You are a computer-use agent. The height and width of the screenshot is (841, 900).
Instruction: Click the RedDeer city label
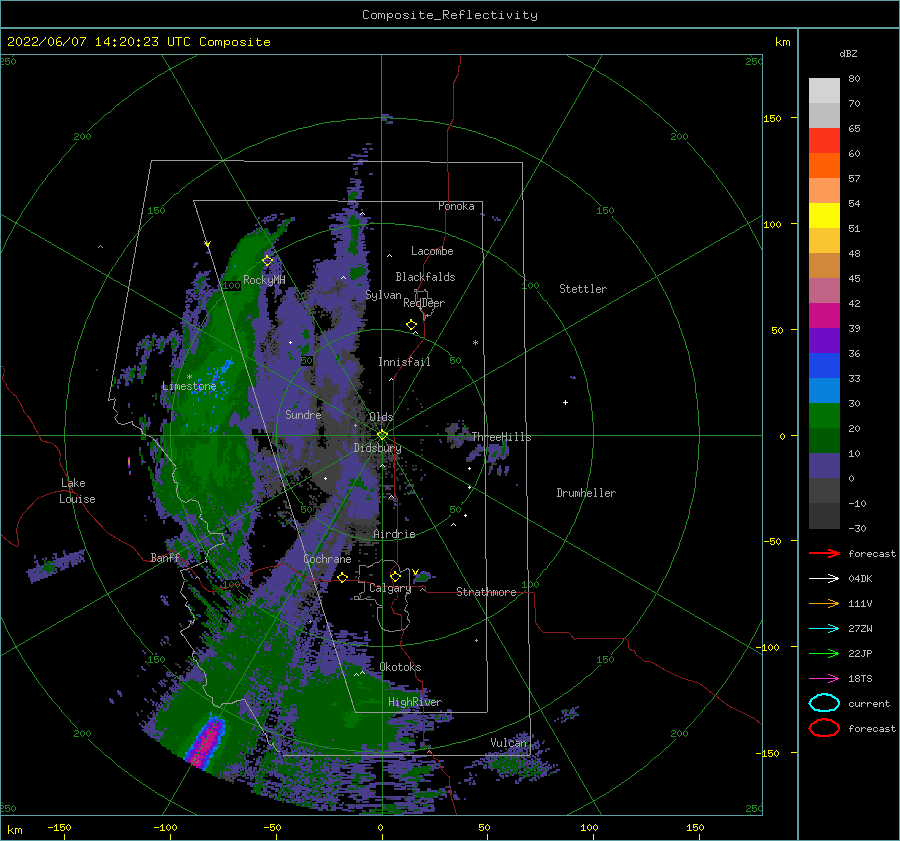point(424,303)
